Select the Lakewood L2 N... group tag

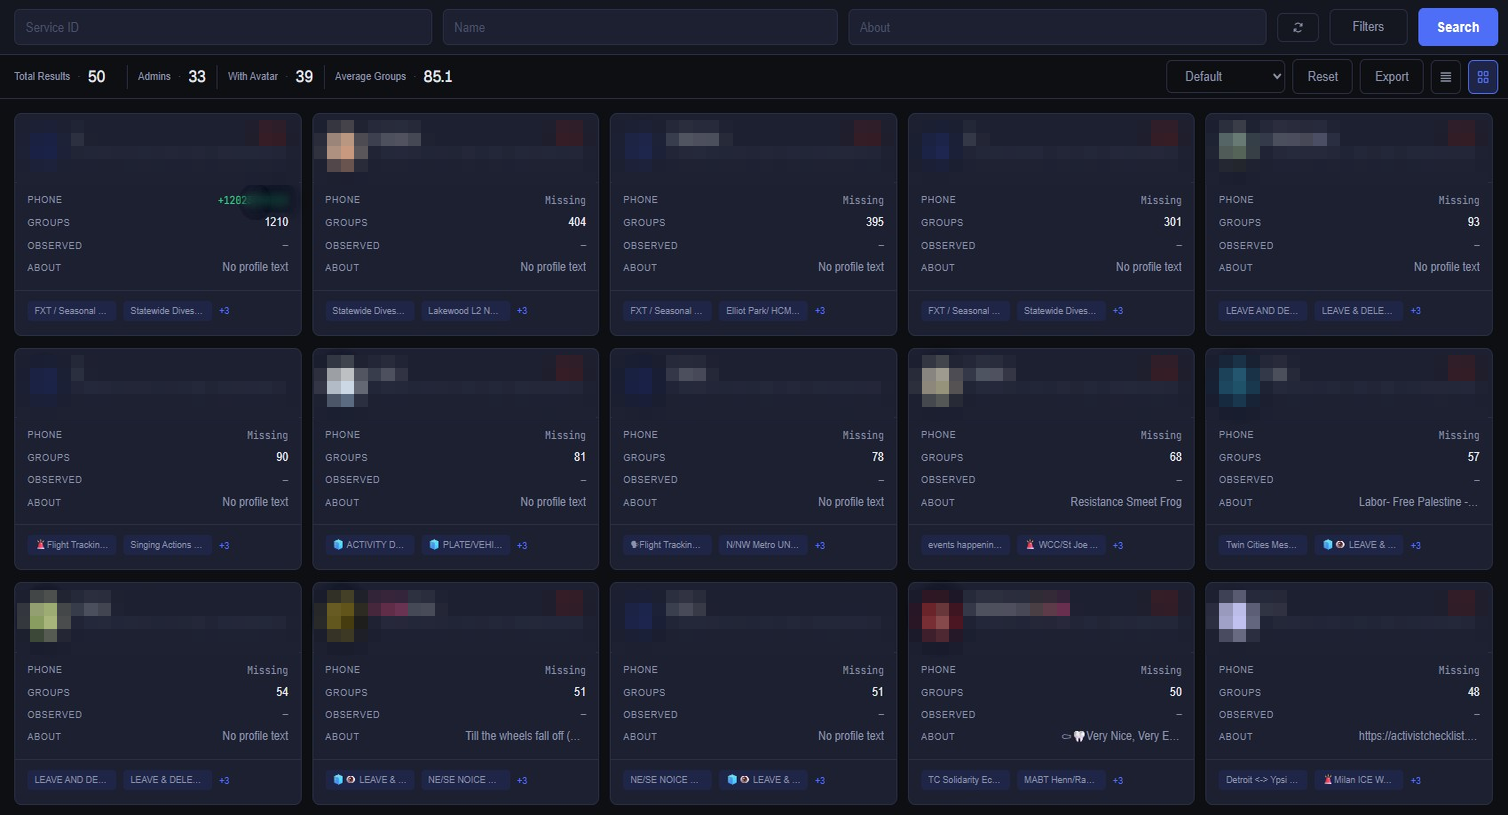[x=464, y=311]
